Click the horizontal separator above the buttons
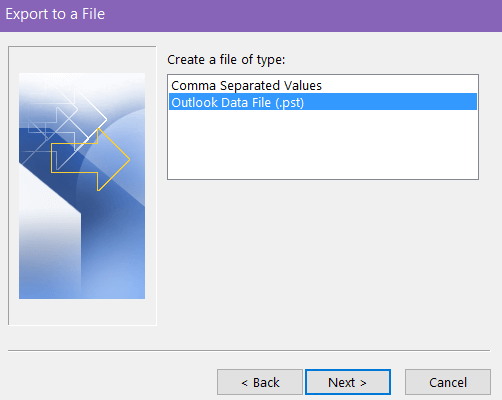Viewport: 502px width, 400px height. (x=249, y=350)
